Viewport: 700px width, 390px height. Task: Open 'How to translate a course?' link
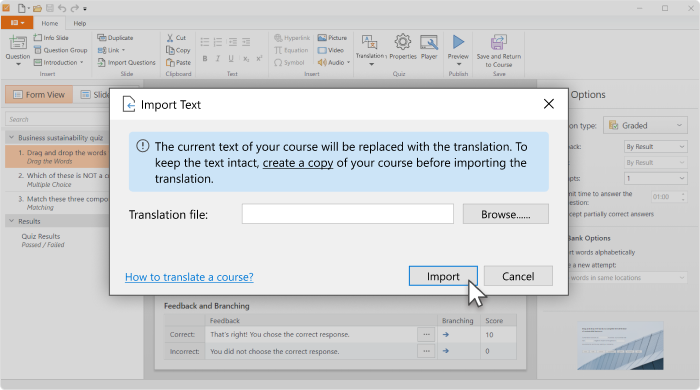click(189, 277)
